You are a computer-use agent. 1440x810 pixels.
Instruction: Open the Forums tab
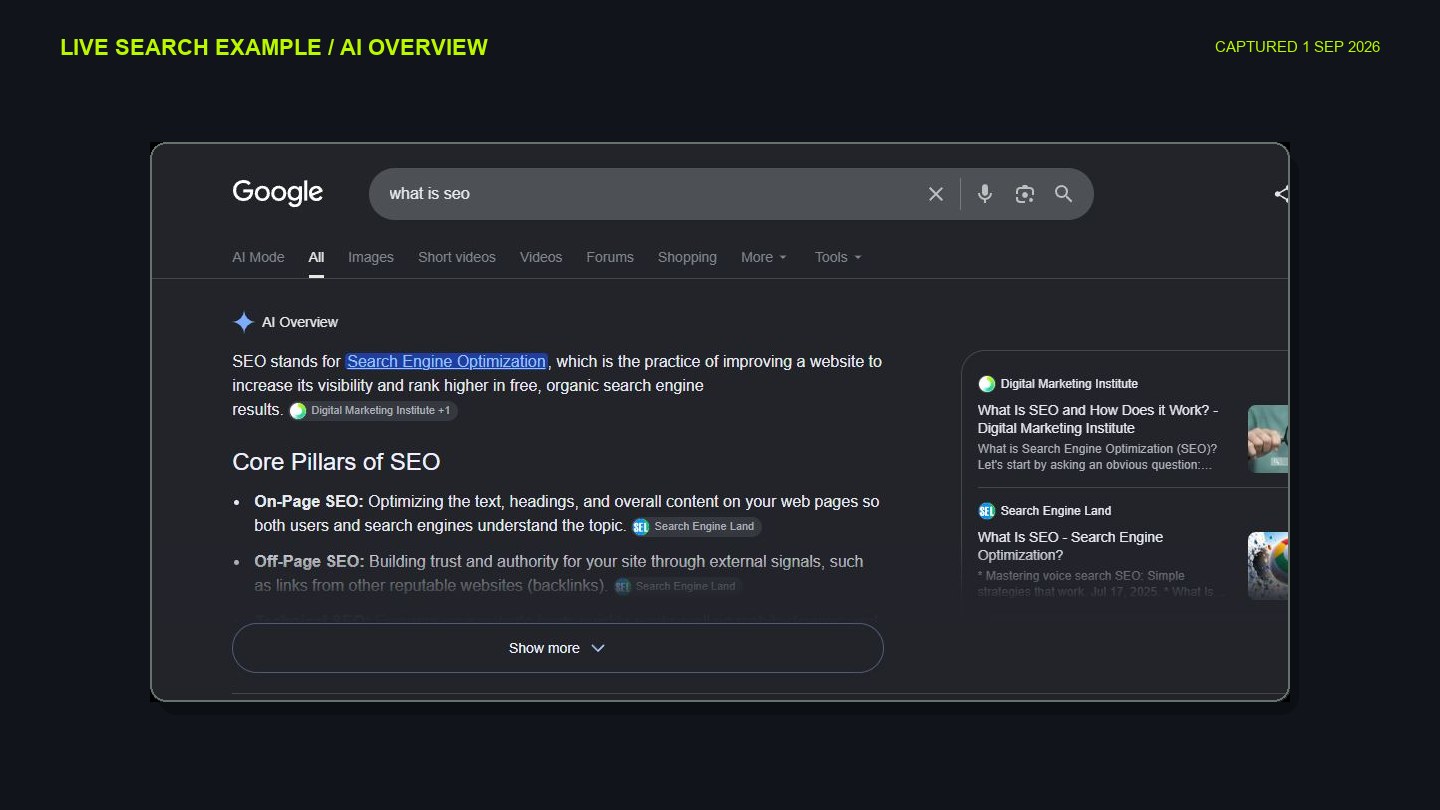[610, 257]
